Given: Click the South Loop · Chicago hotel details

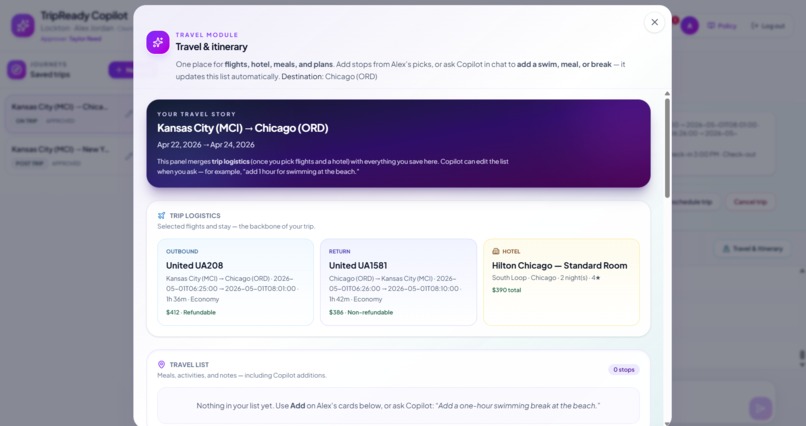Looking at the screenshot, I should [x=546, y=277].
